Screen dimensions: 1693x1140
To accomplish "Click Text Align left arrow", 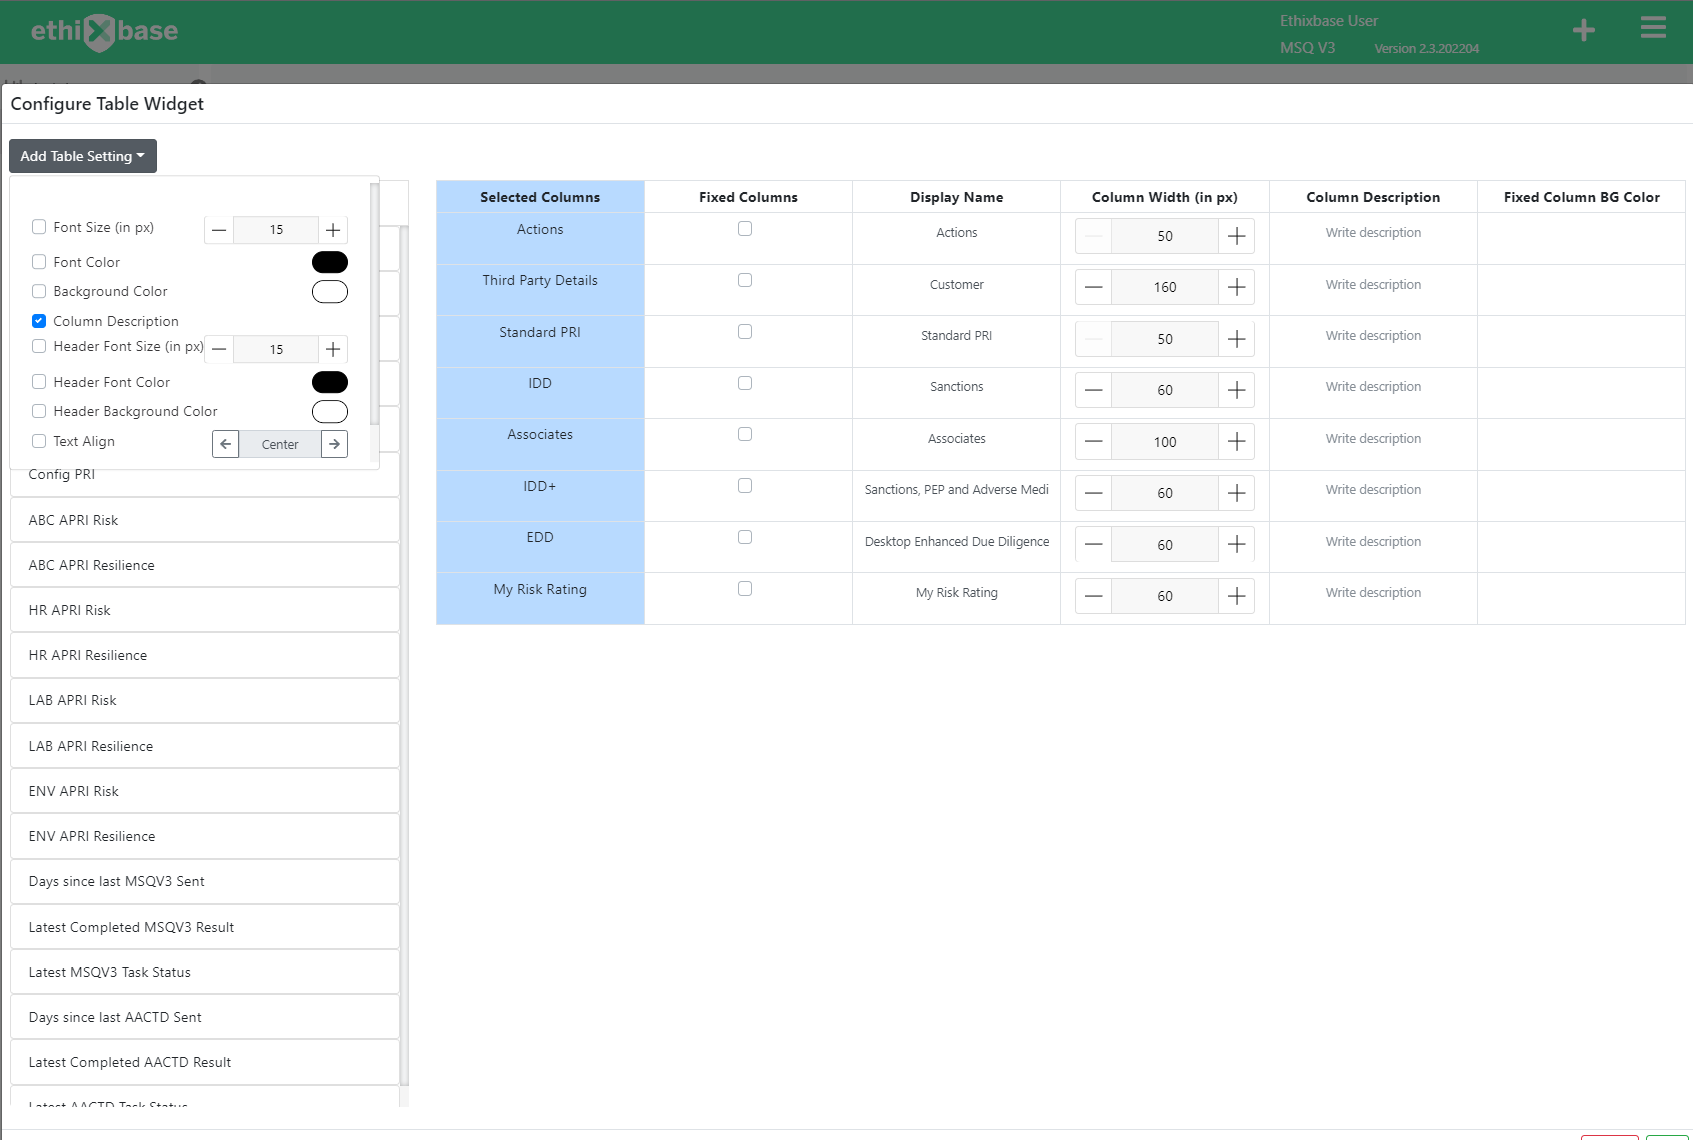I will click(226, 444).
